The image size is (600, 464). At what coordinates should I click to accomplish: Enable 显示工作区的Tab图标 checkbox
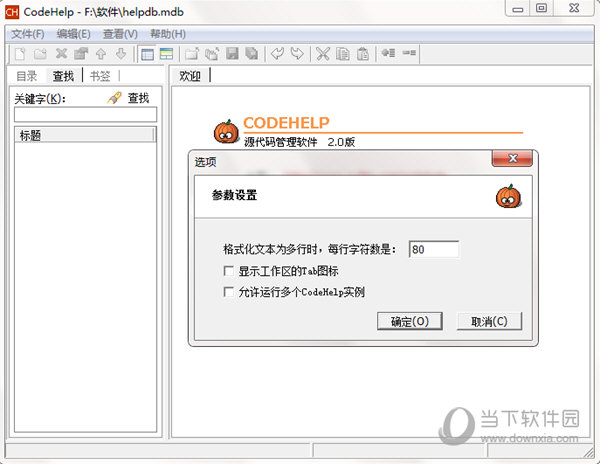pos(228,271)
